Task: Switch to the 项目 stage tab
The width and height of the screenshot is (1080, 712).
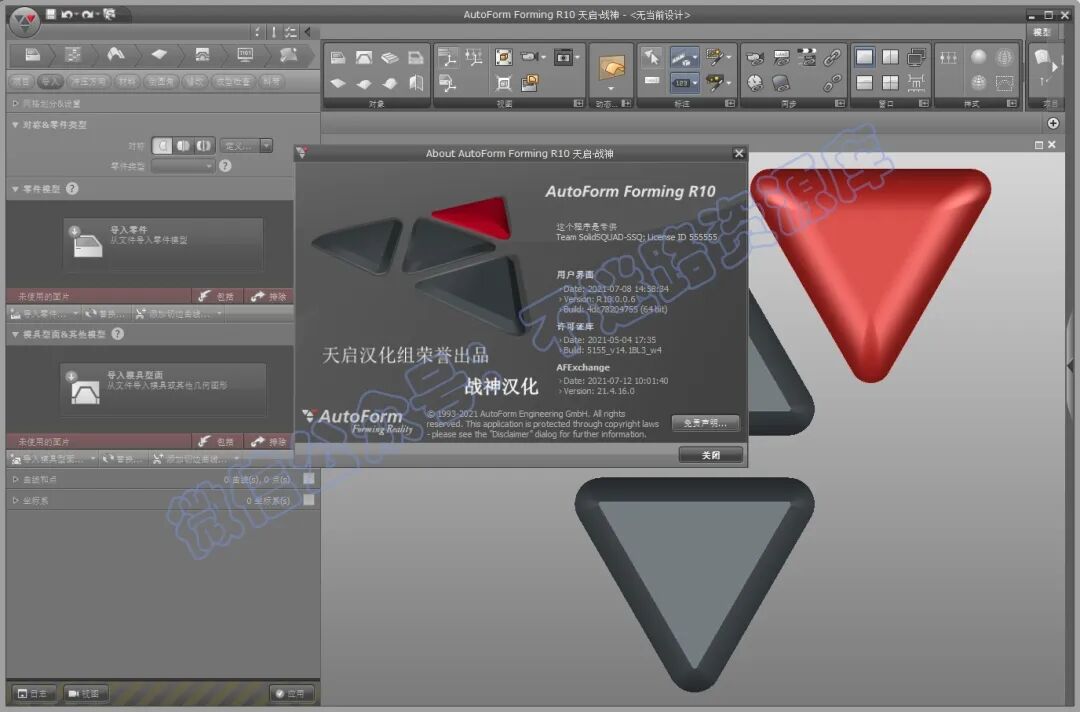Action: 21,81
